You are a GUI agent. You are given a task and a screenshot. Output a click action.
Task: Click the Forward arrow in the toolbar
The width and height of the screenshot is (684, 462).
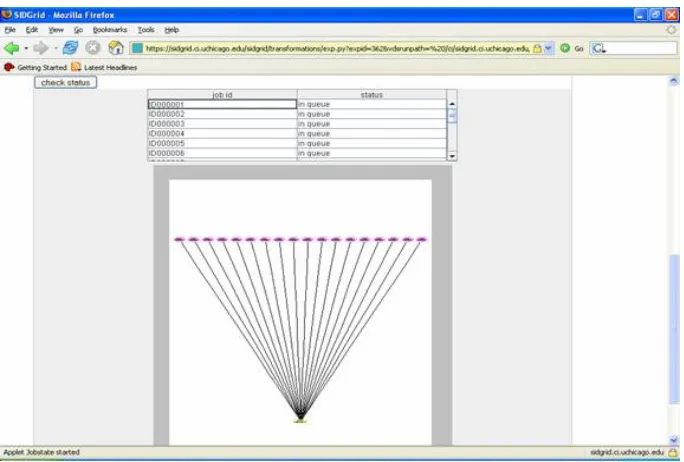pyautogui.click(x=41, y=48)
